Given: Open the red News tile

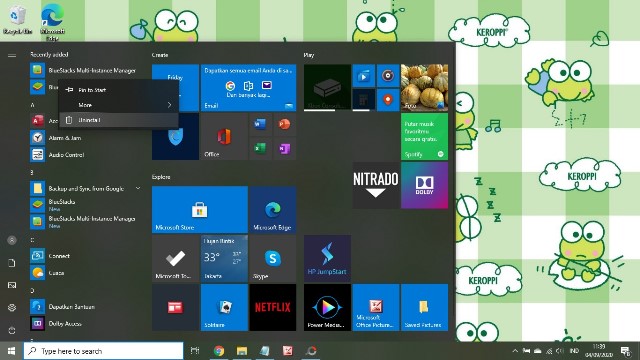Looking at the screenshot, I should pyautogui.click(x=175, y=307).
